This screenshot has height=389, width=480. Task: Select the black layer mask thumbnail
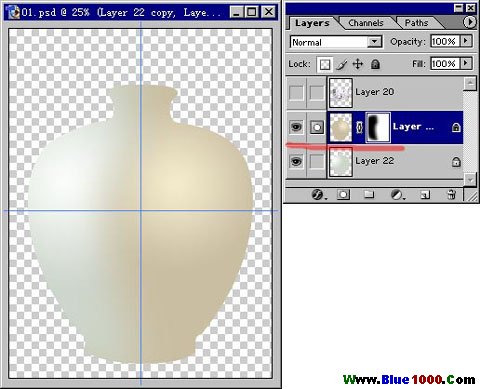coord(378,127)
